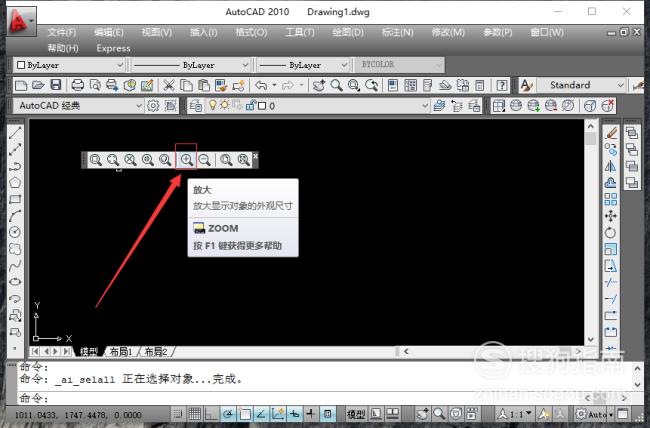Screen dimensions: 650x428
Task: Toggle Ortho mode in status bar
Action: 211,414
